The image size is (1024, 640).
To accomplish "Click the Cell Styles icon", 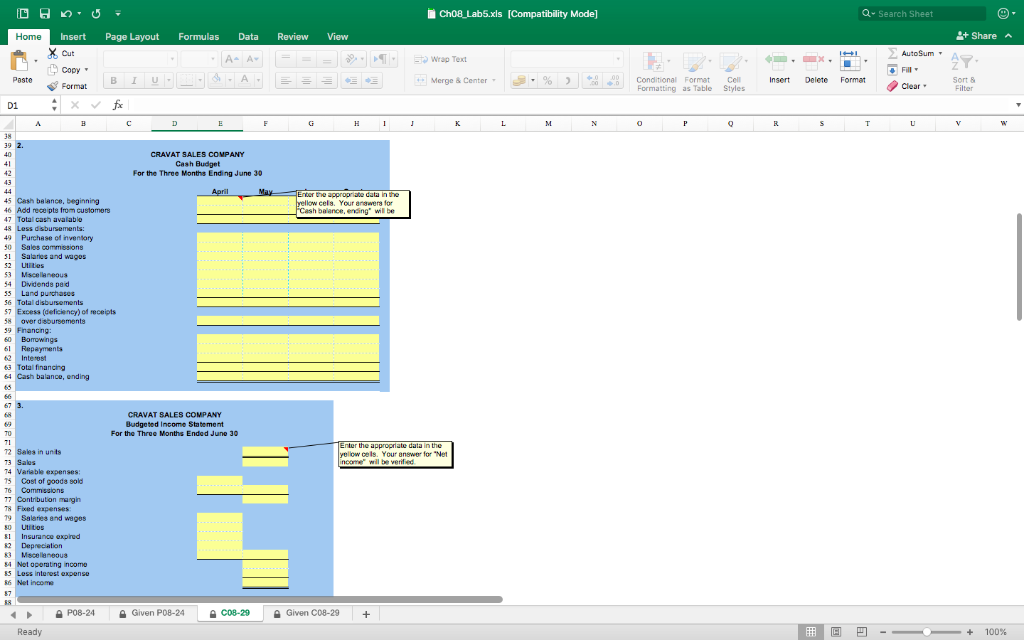I will (x=732, y=62).
